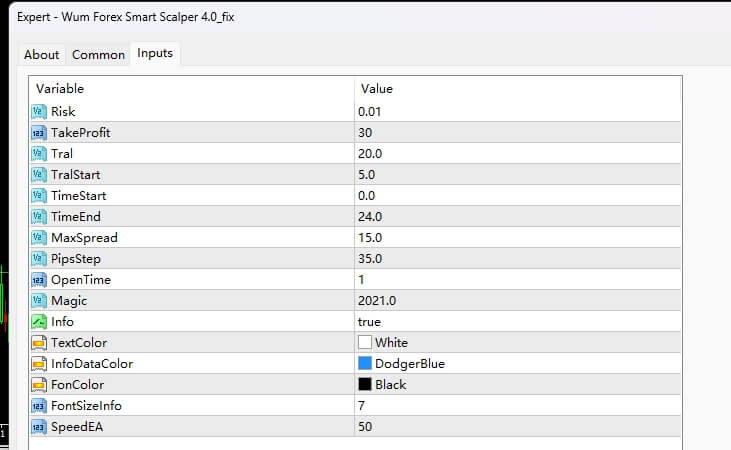The height and width of the screenshot is (450, 731).
Task: Click the TralStart variable name
Action: pos(76,174)
